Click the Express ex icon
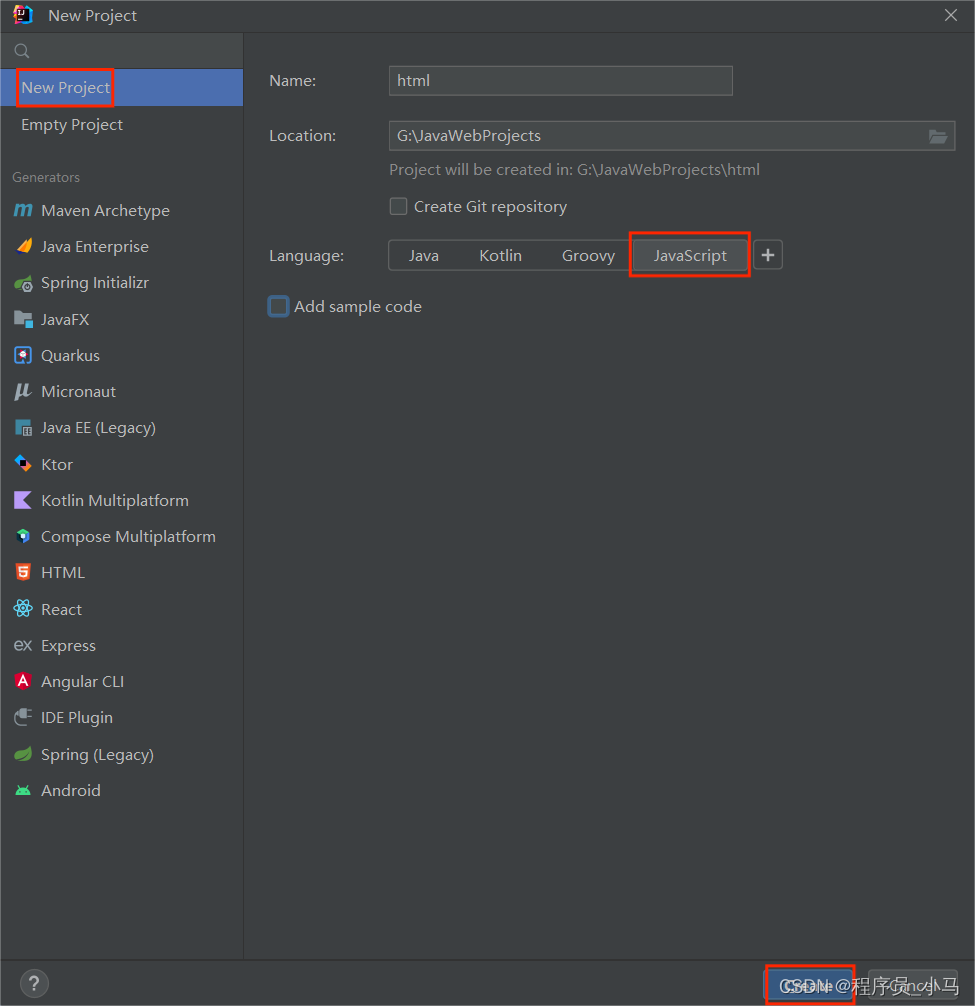 (23, 645)
